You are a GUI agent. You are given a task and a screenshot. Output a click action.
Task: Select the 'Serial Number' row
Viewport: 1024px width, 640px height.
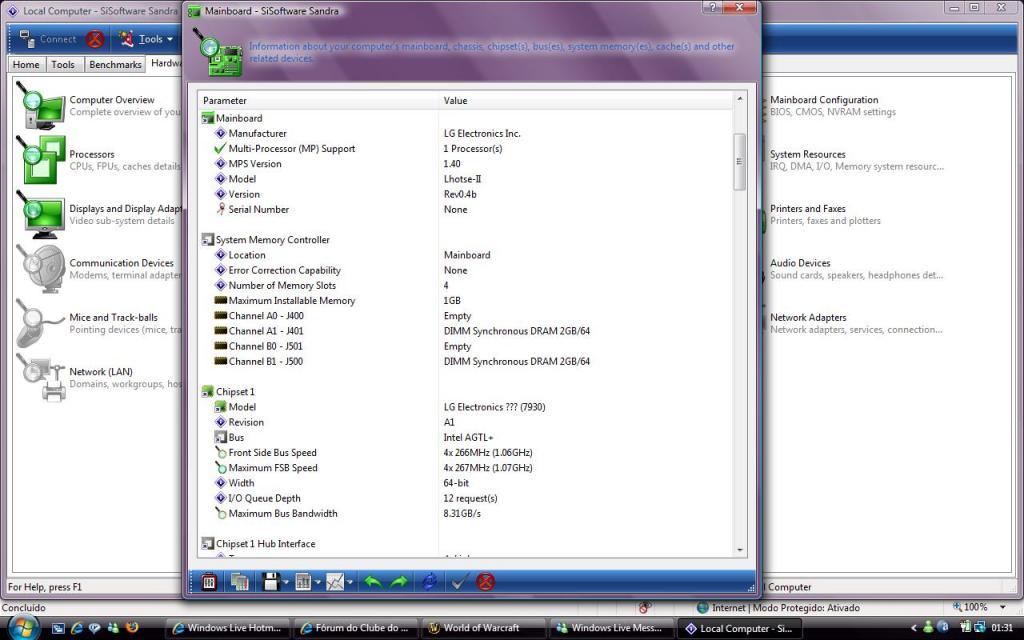click(x=465, y=210)
